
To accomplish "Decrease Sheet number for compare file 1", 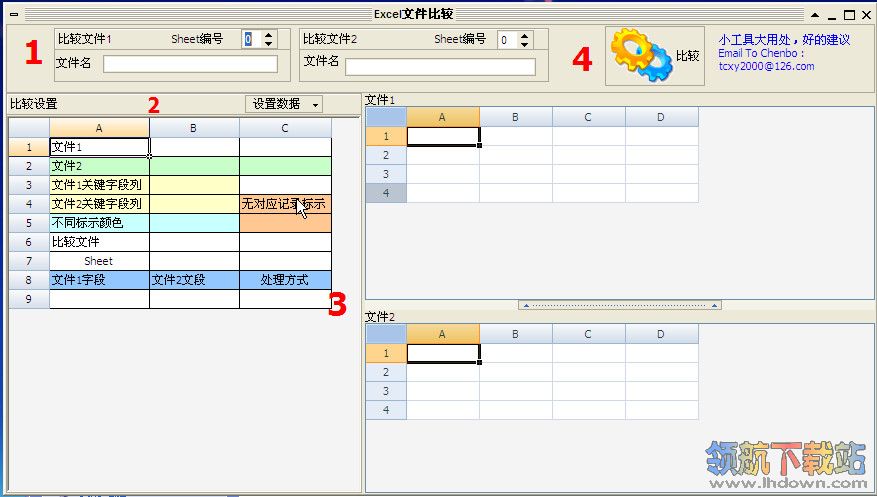I will [x=268, y=44].
